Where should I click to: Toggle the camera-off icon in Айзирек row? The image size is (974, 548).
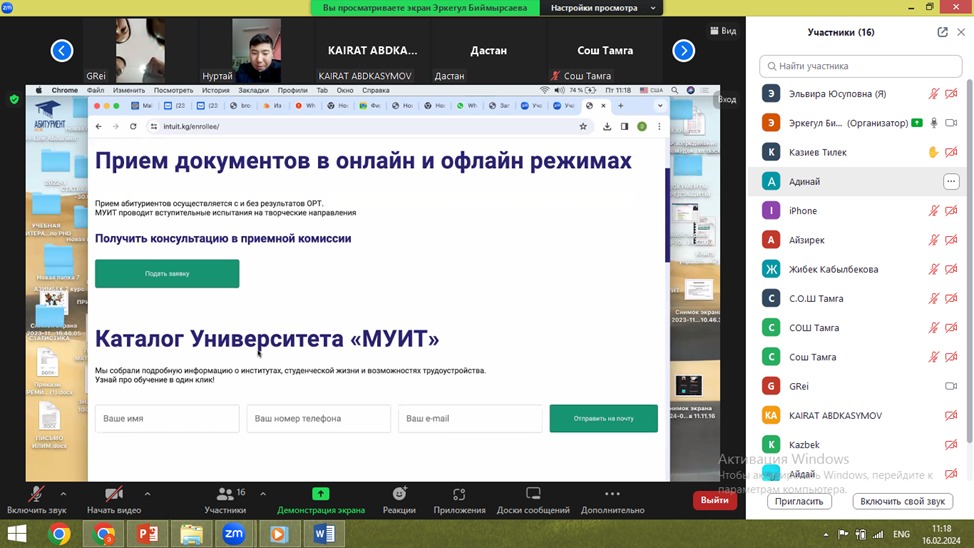coord(951,240)
